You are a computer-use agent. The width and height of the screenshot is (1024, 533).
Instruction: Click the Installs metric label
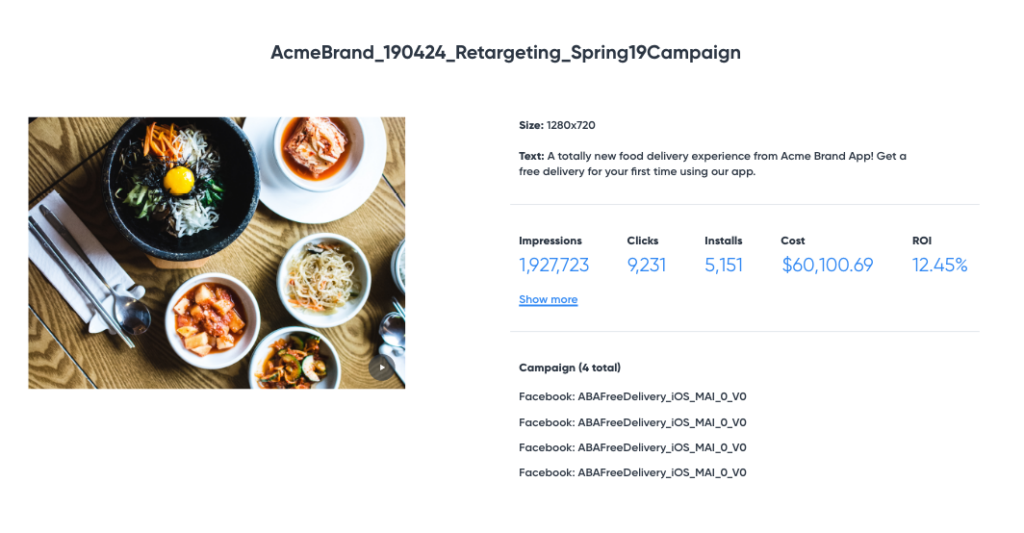723,241
